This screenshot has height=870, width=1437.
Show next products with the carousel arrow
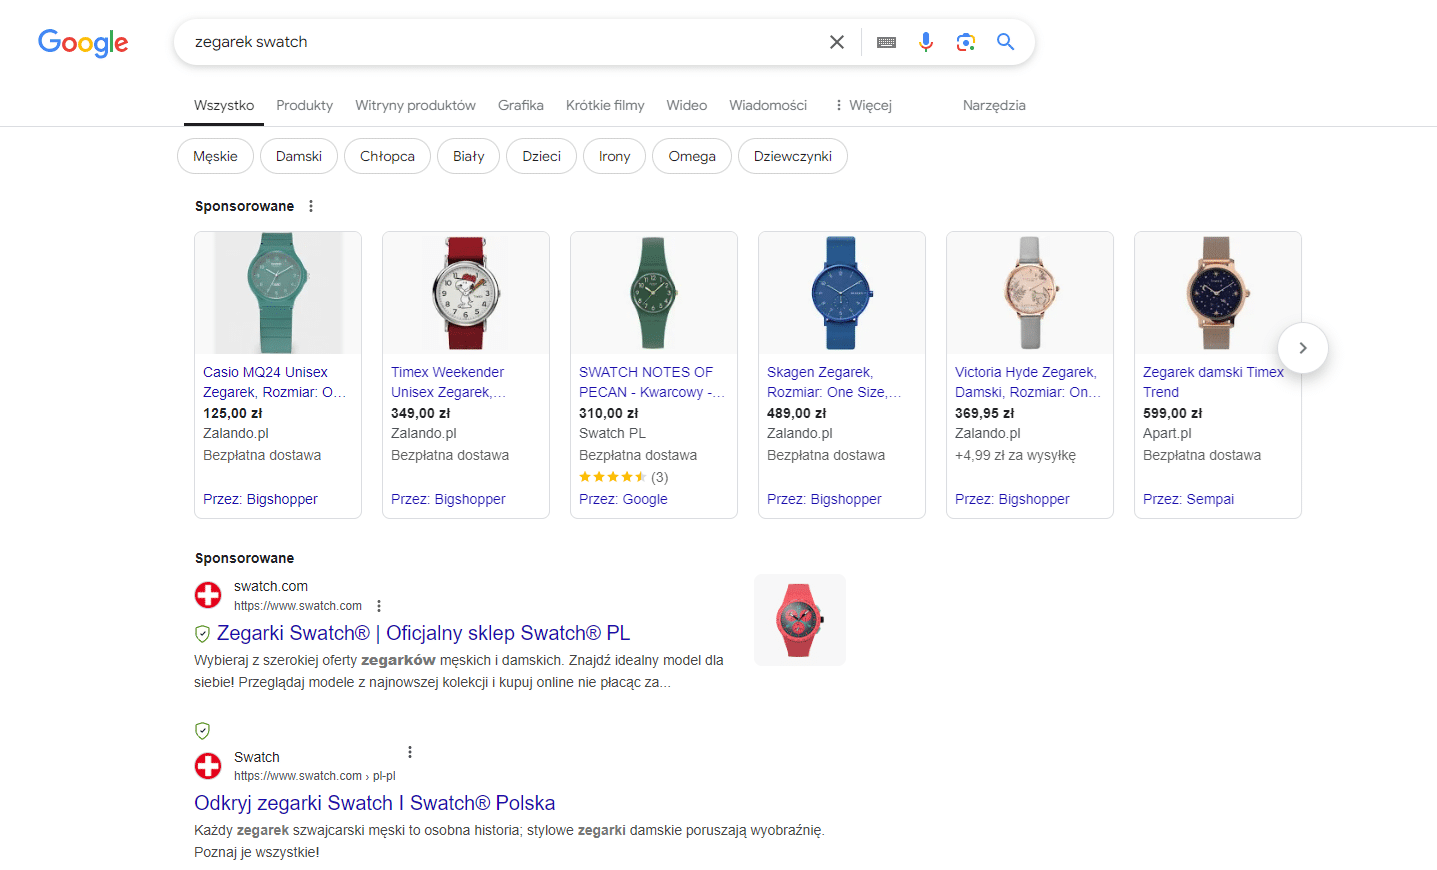pos(1303,348)
